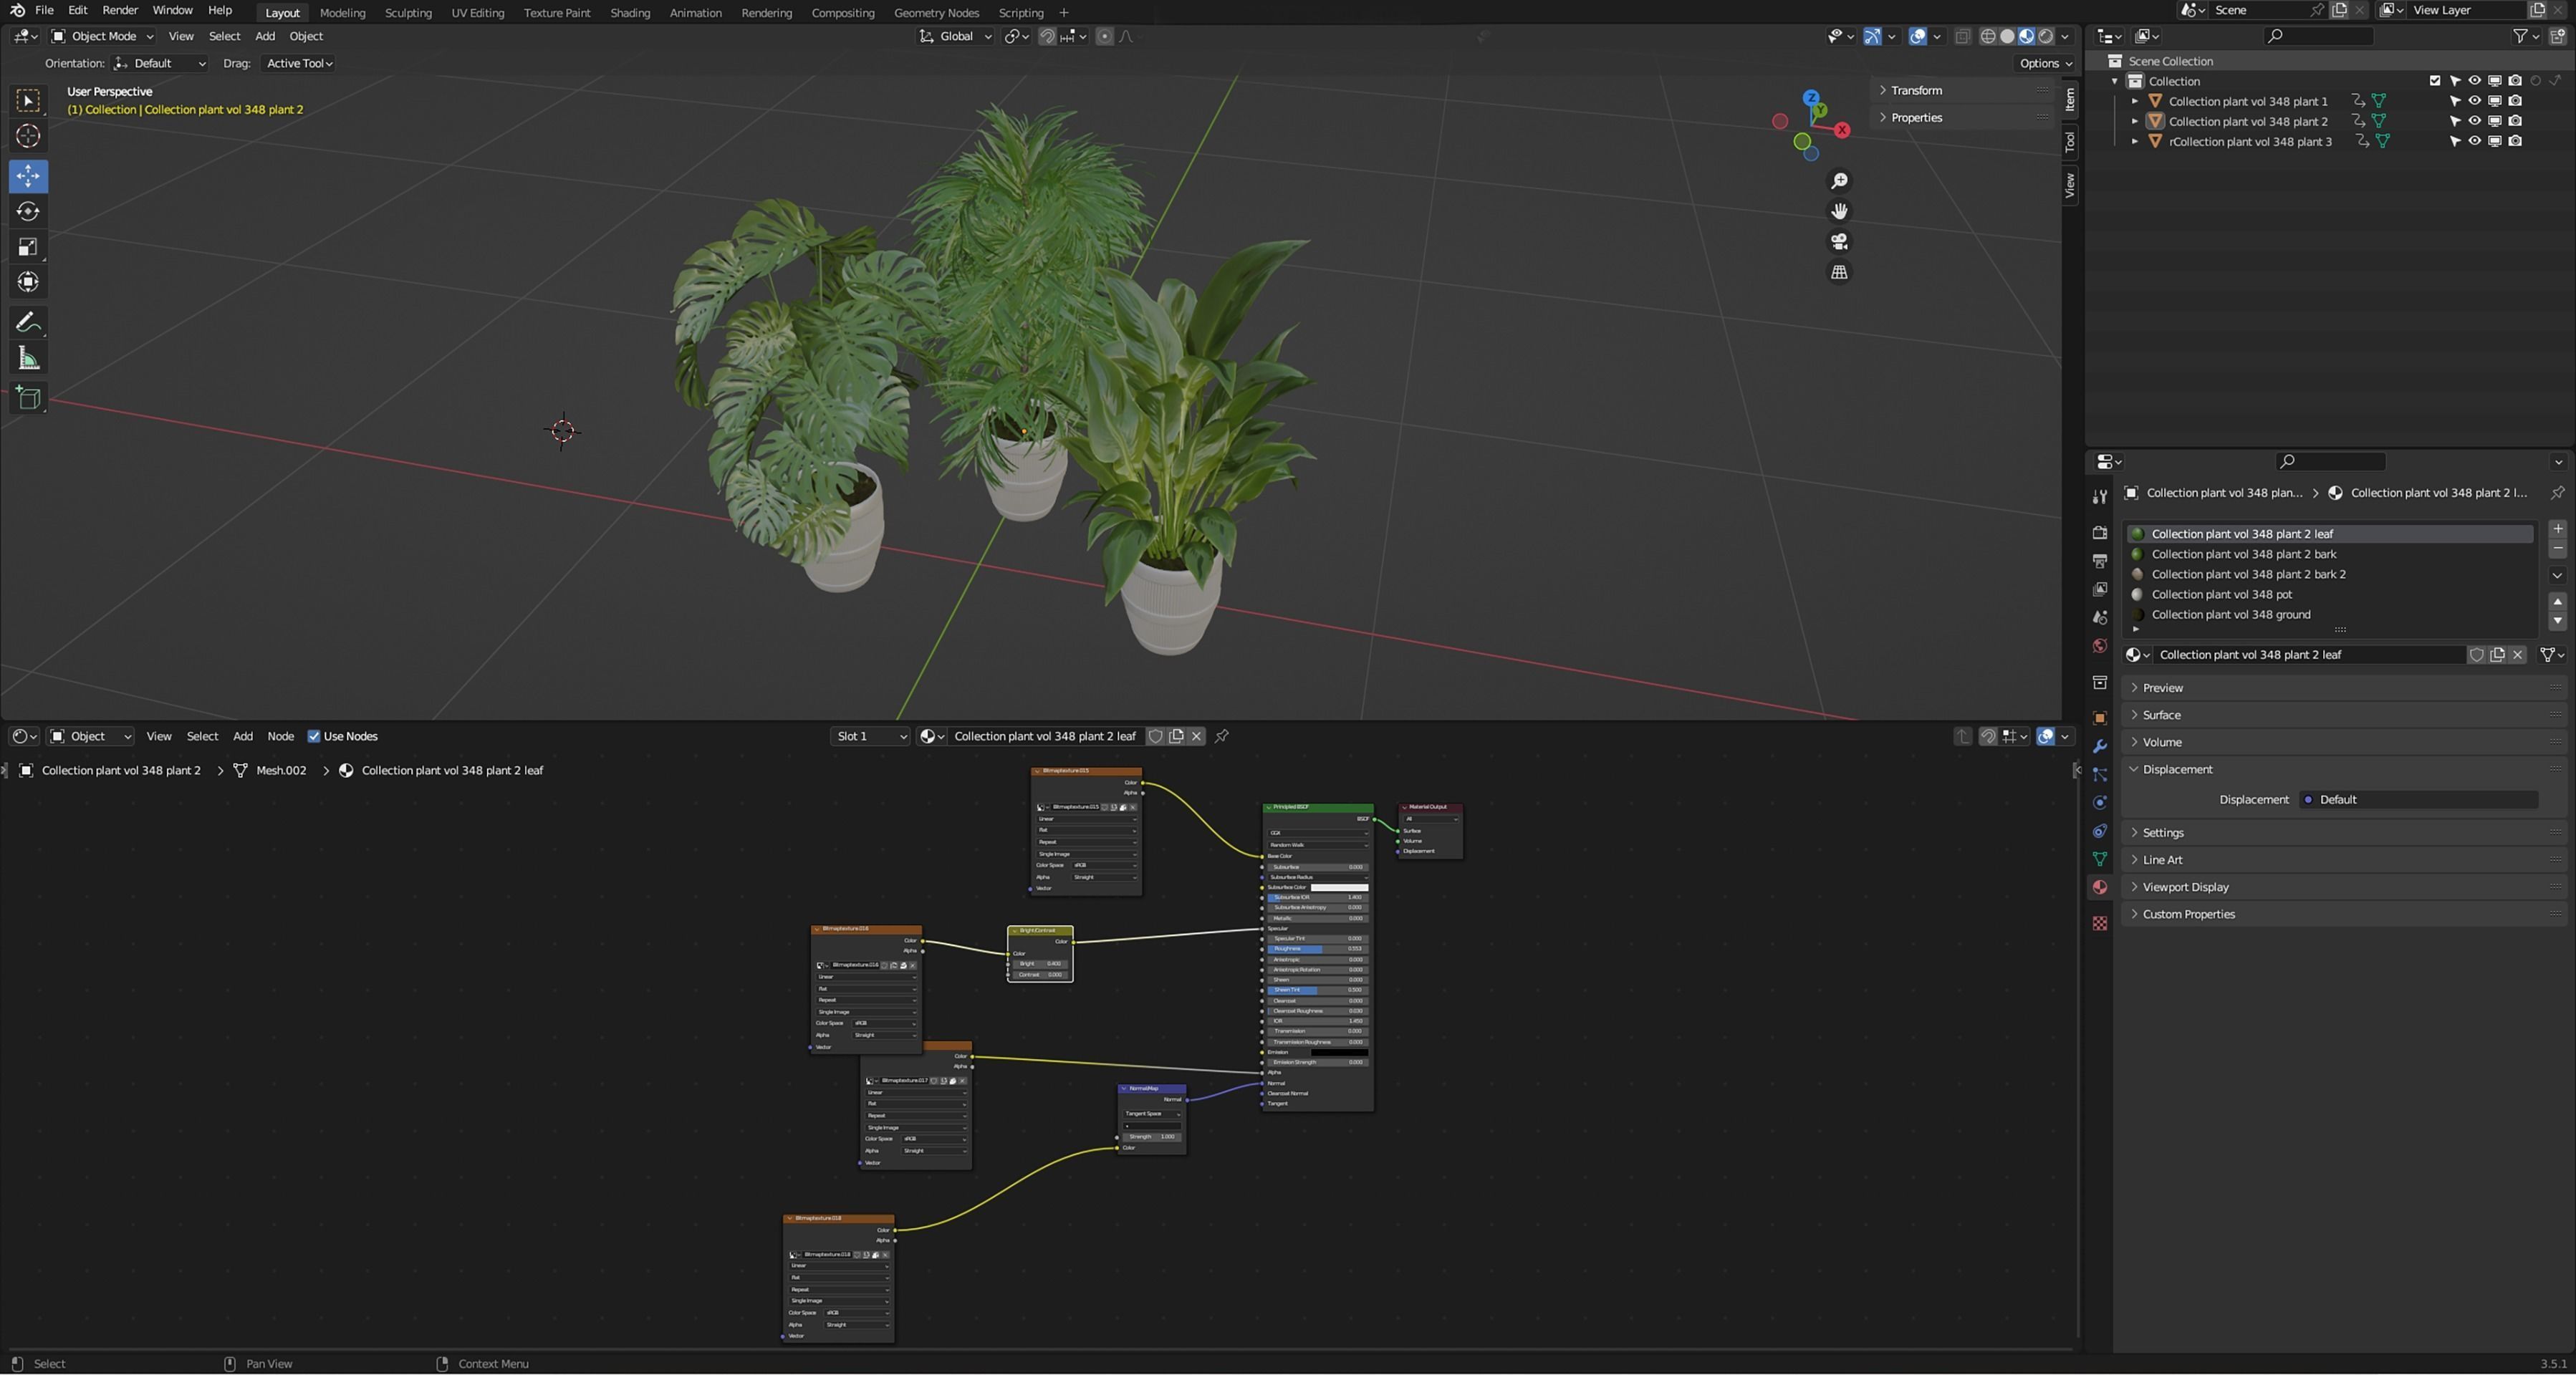Add a new material slot
The image size is (2576, 1375).
click(x=2557, y=529)
